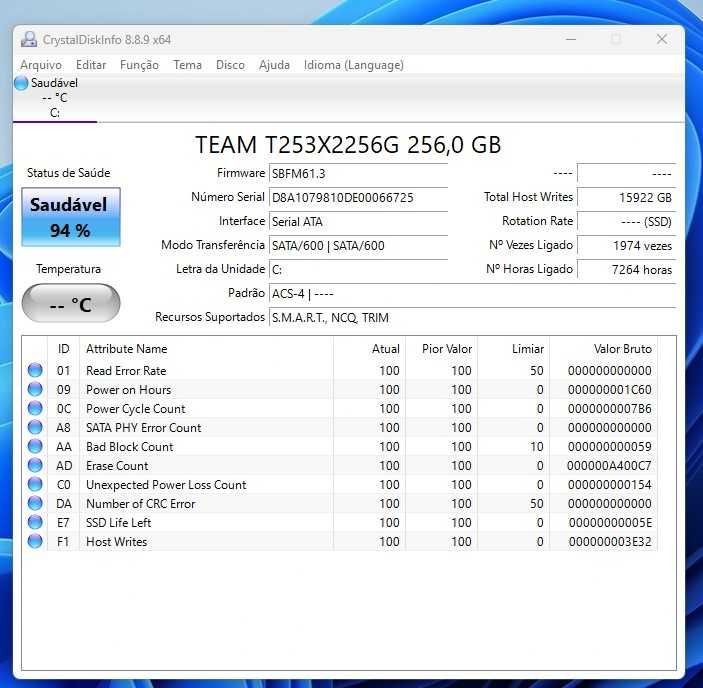Screen dimensions: 703x688
Task: Click the Valor Bruto column header
Action: click(604, 349)
